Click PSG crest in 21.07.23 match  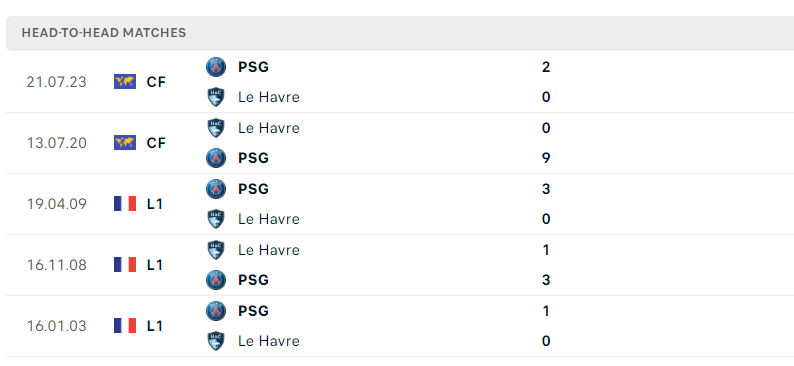[216, 67]
